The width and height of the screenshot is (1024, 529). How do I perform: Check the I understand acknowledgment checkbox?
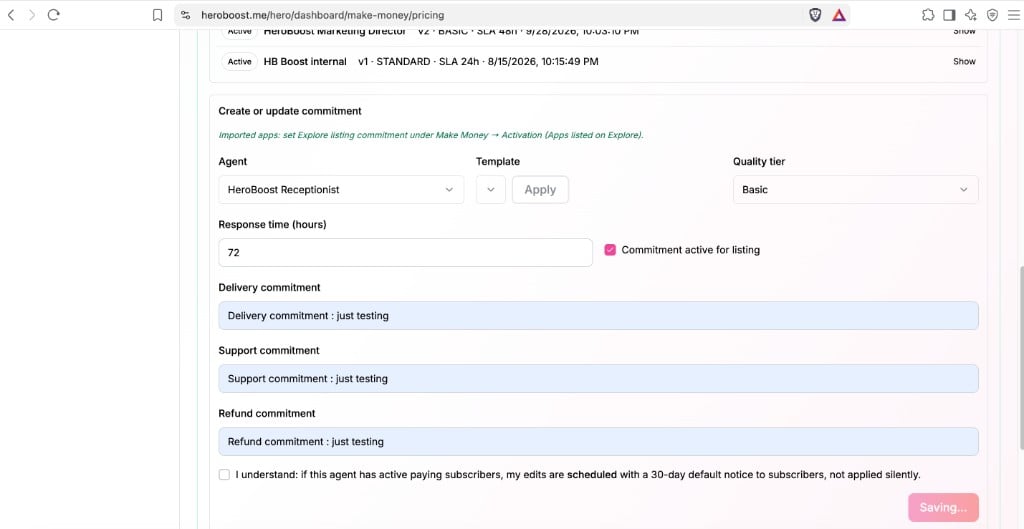pos(225,475)
